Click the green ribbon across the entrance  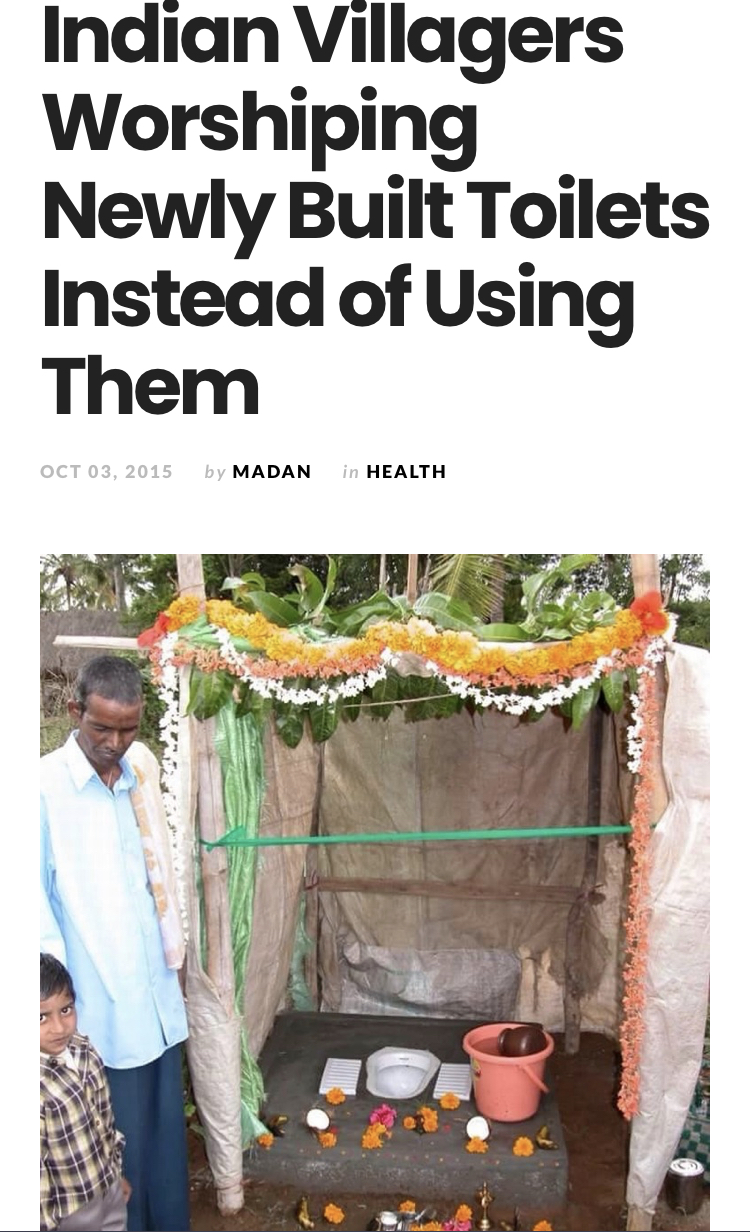(420, 836)
